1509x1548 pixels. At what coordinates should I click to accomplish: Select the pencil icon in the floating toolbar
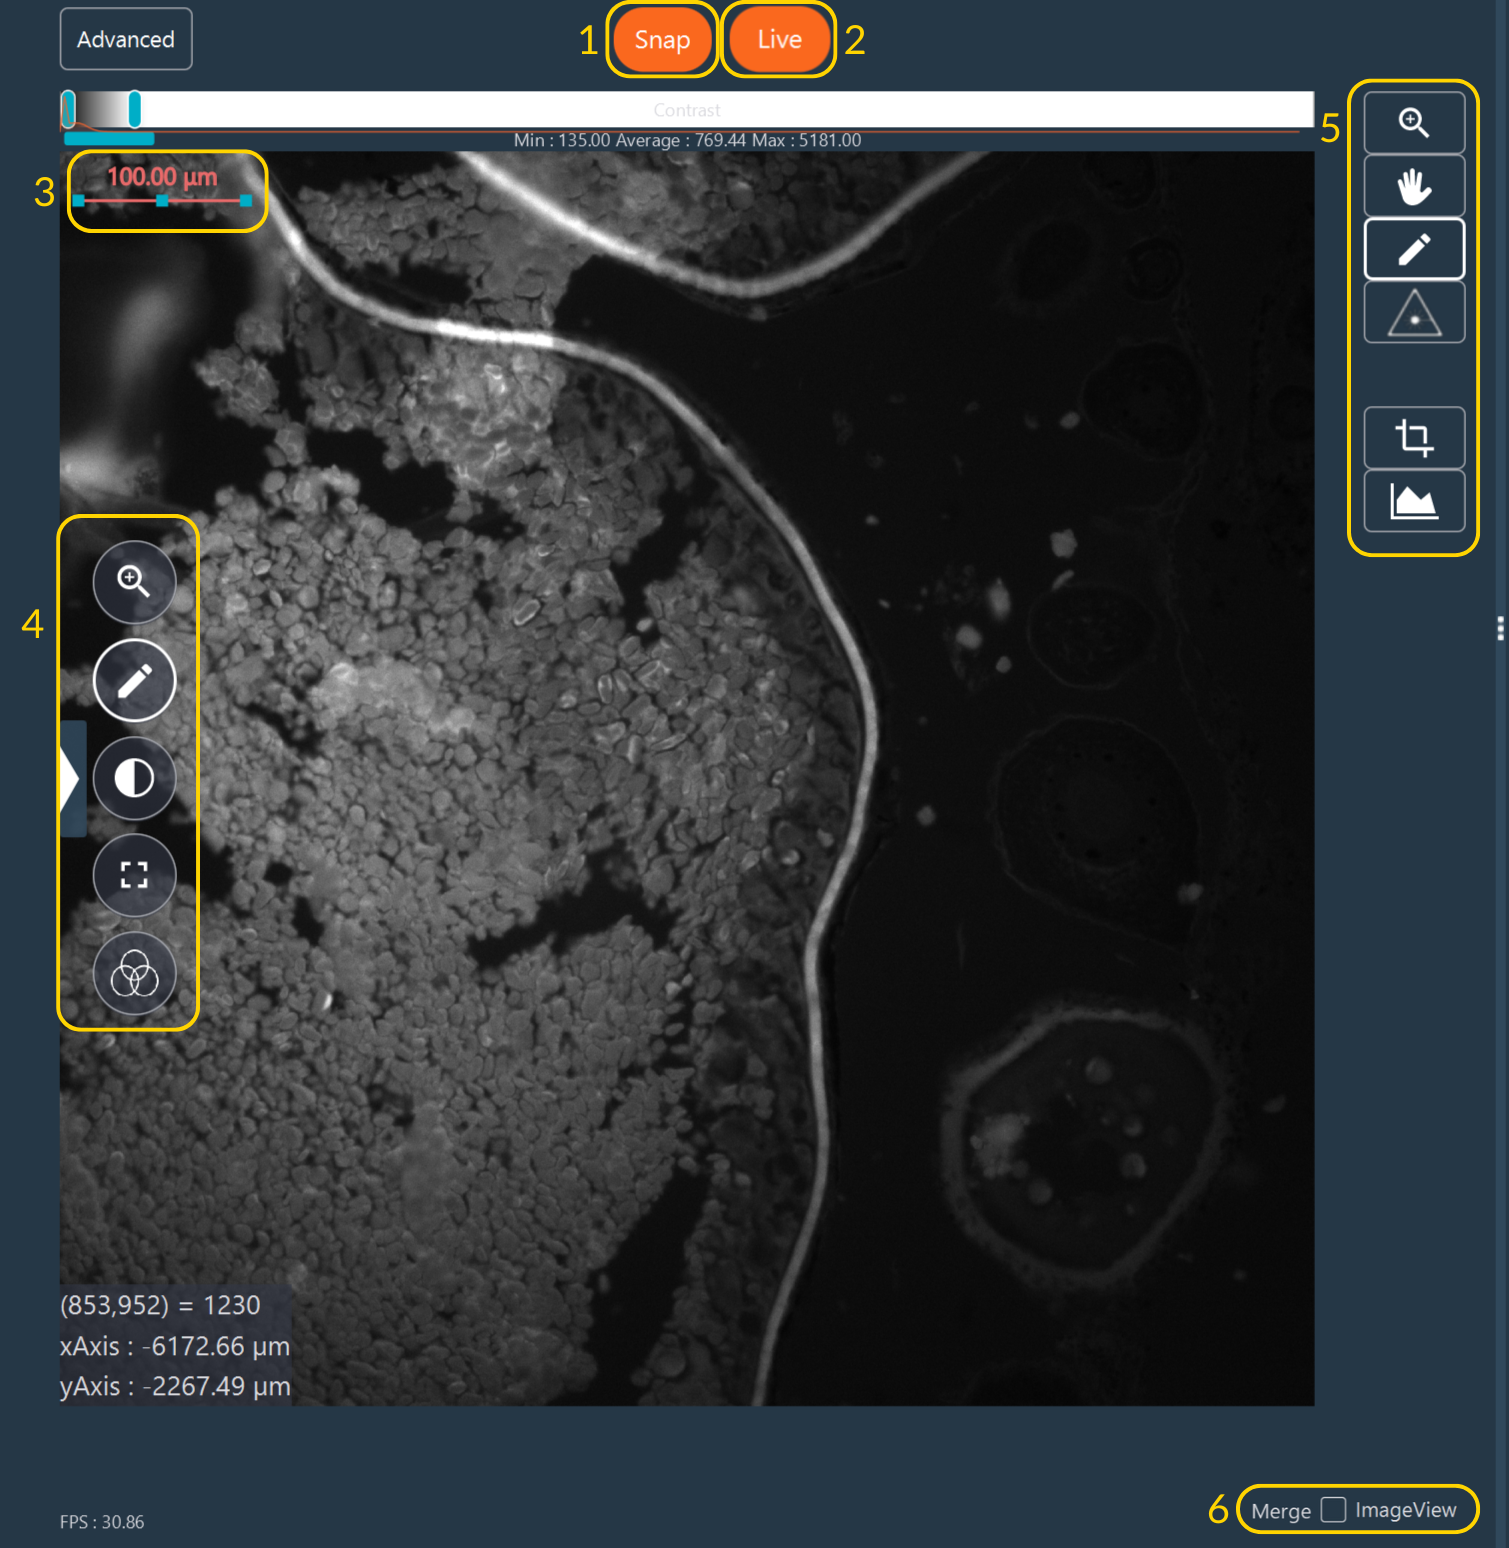coord(134,680)
